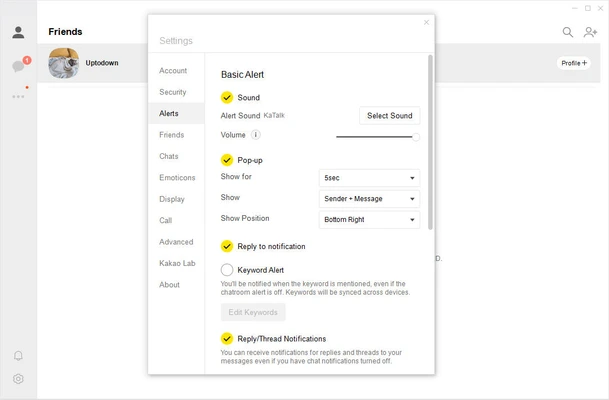
Task: Uncheck the Sound checkbox
Action: [227, 97]
